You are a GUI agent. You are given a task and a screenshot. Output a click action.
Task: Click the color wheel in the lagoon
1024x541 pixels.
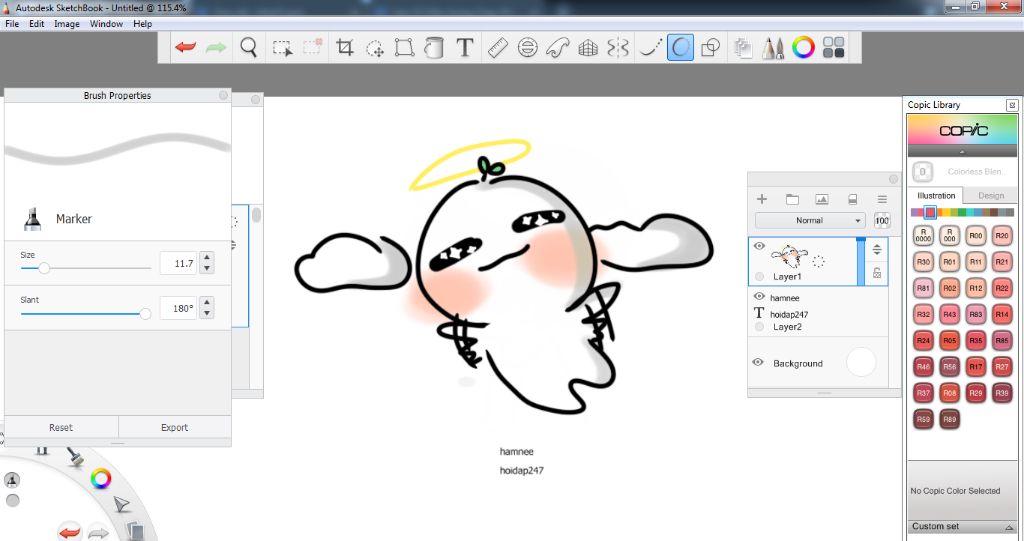[101, 479]
